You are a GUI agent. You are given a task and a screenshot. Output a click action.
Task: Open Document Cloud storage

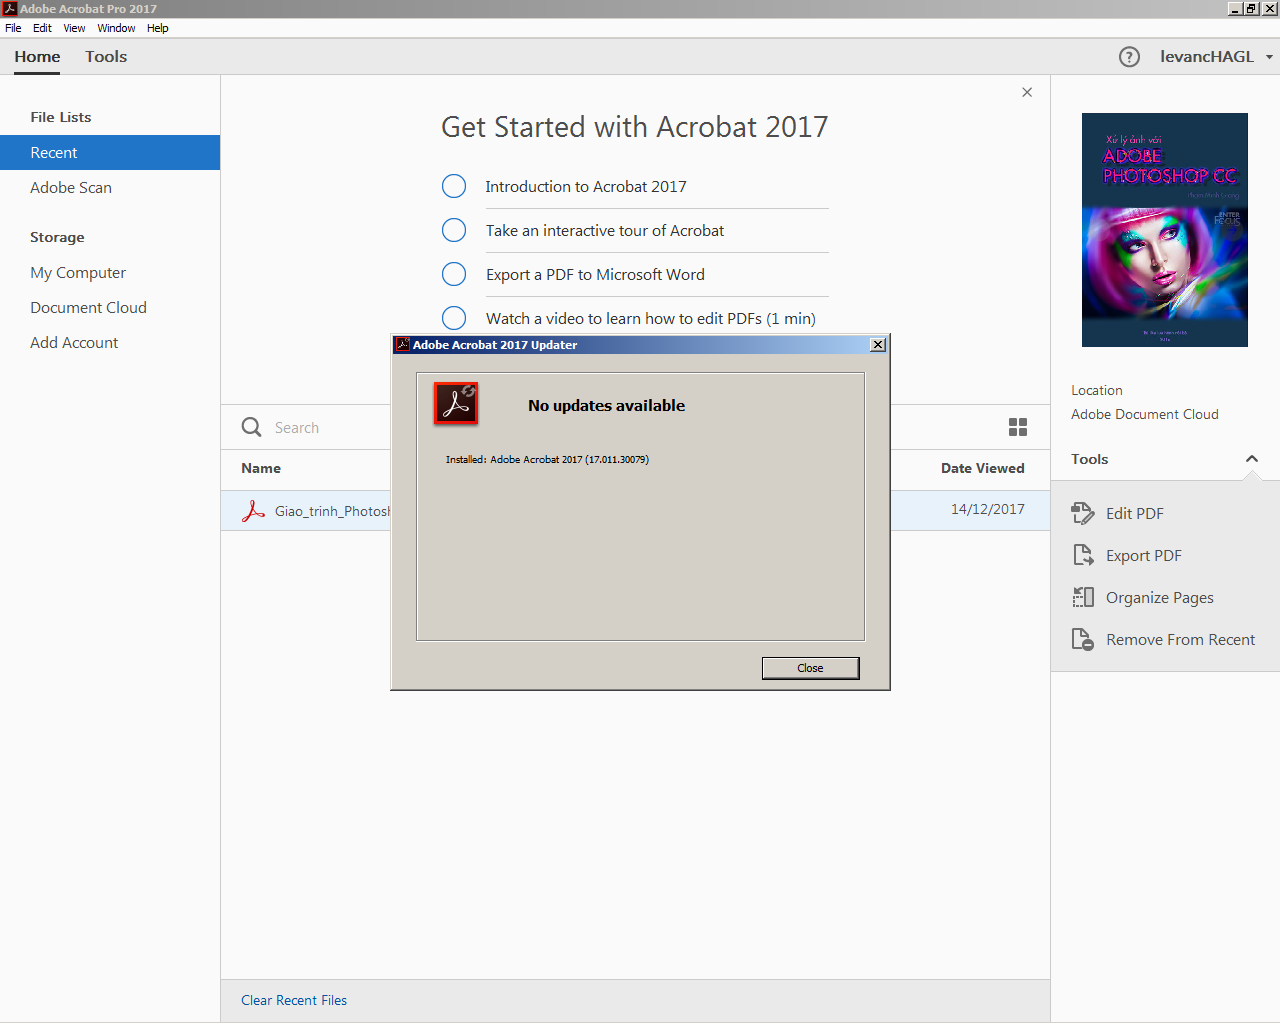pos(88,307)
